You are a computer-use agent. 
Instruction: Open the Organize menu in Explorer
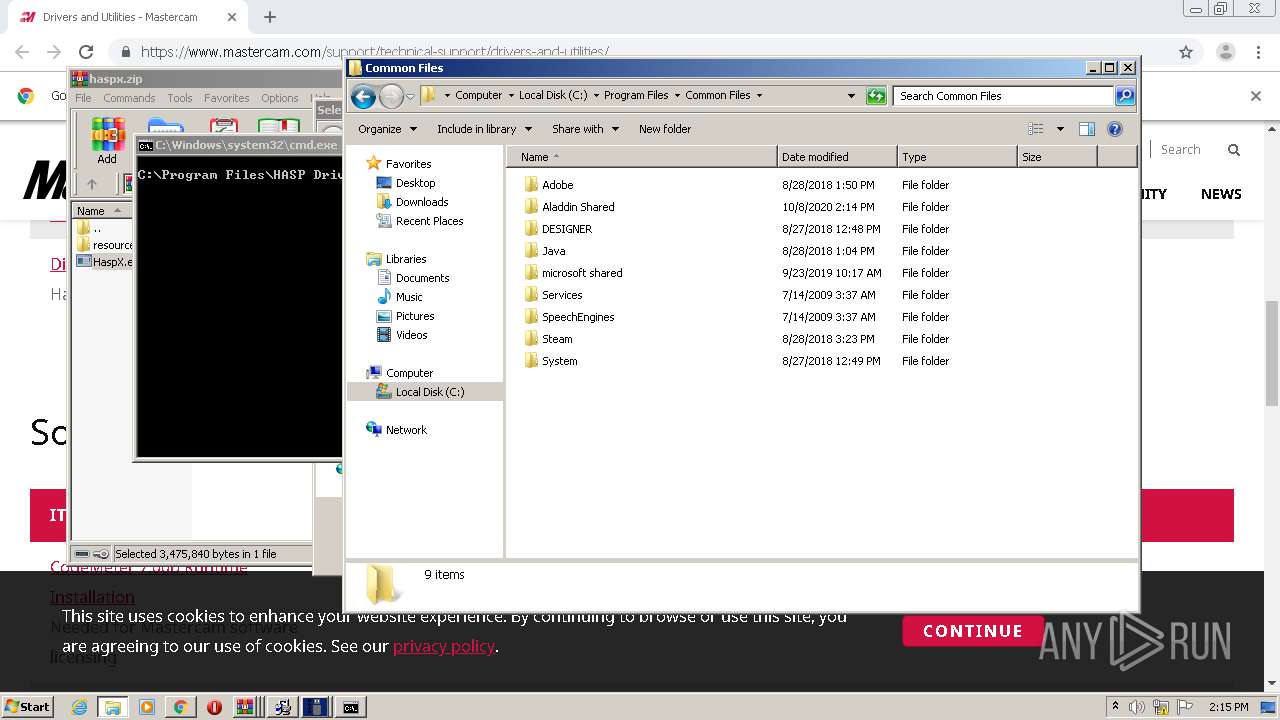pos(387,129)
